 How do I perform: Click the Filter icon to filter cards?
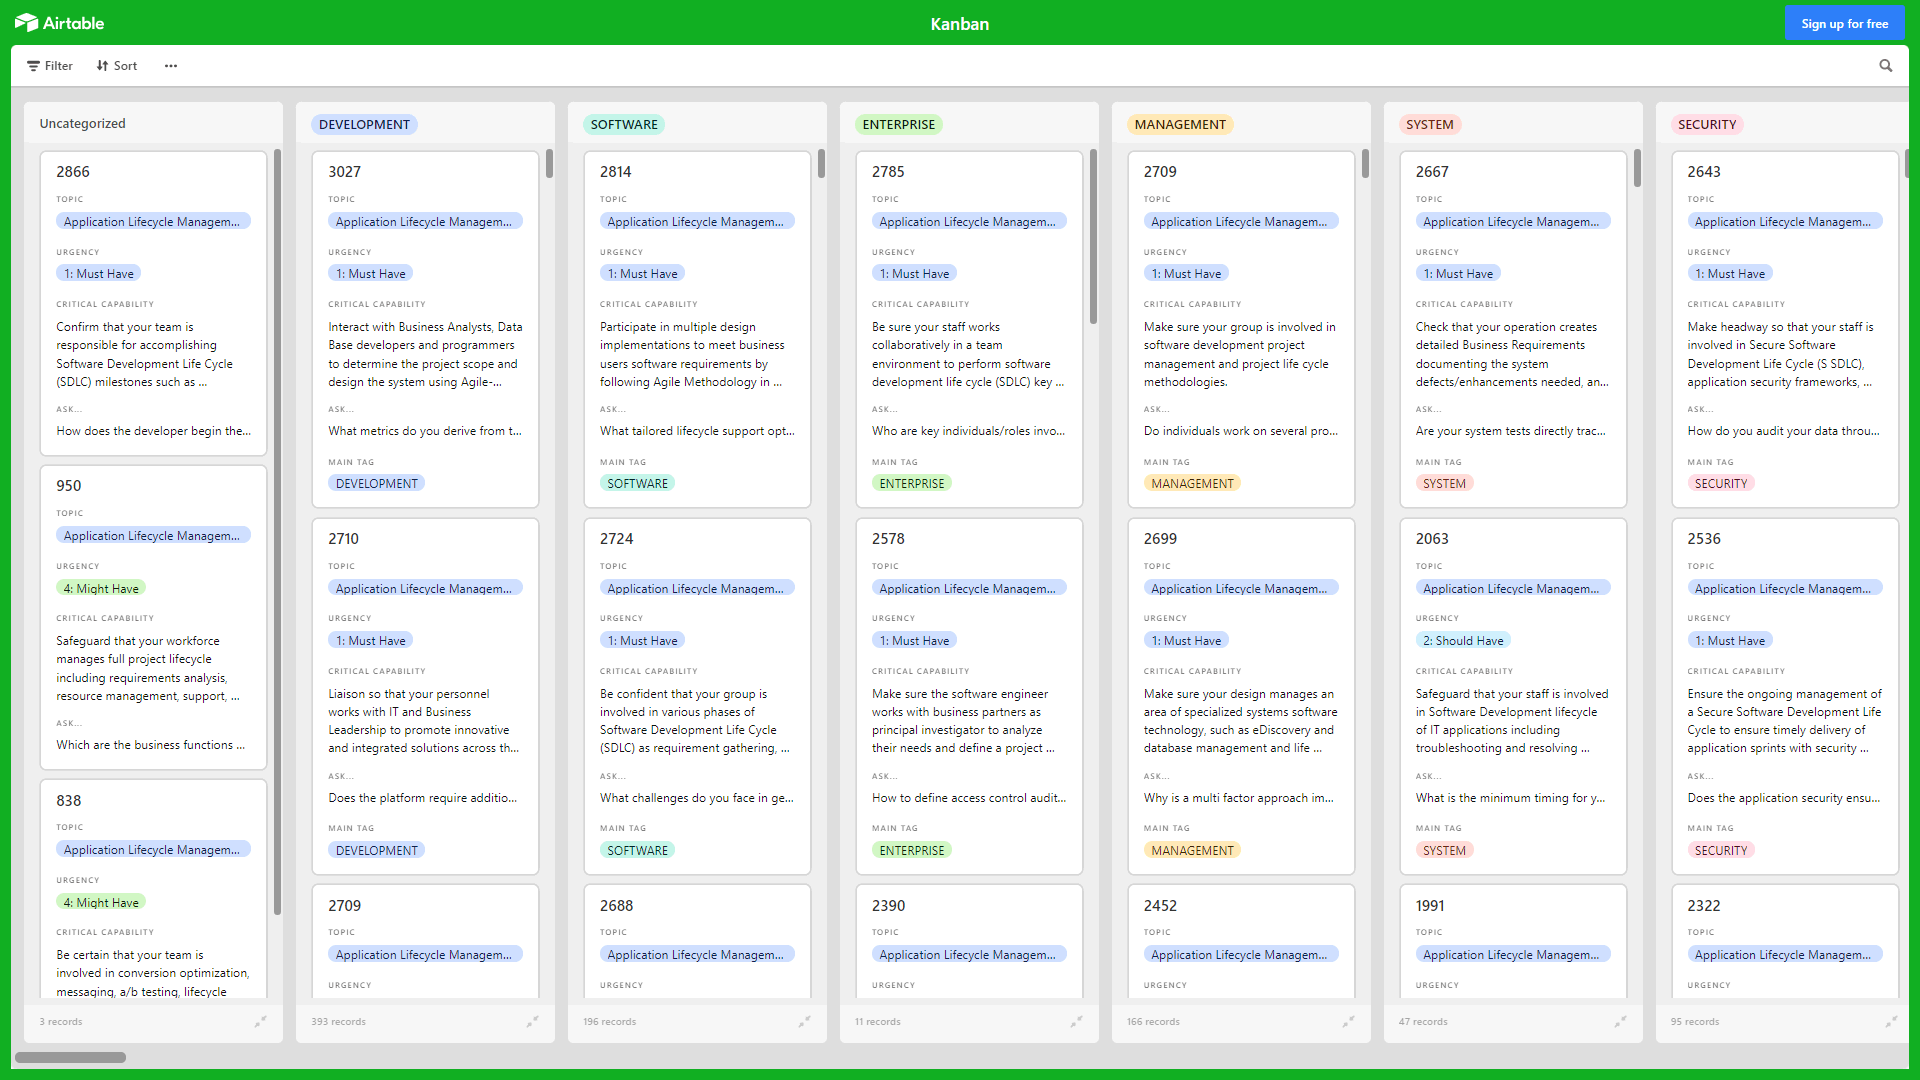(51, 66)
